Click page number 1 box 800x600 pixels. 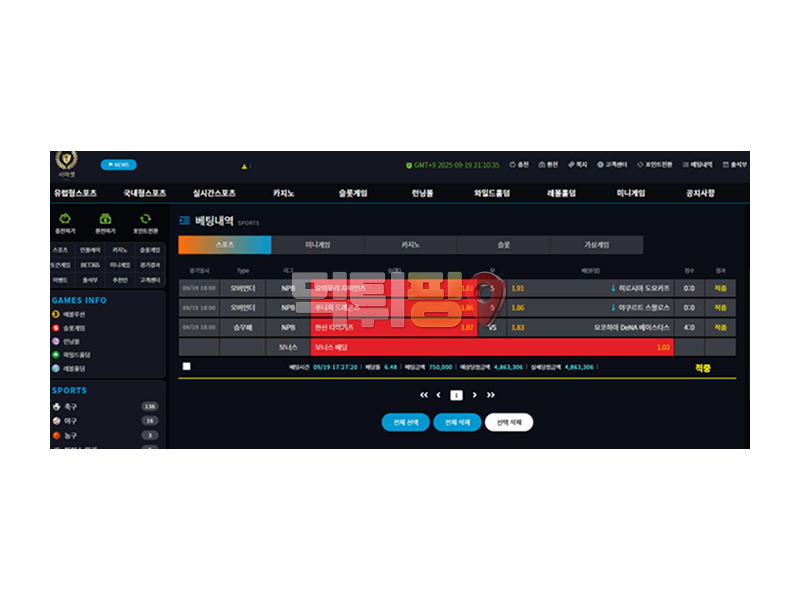(x=456, y=395)
